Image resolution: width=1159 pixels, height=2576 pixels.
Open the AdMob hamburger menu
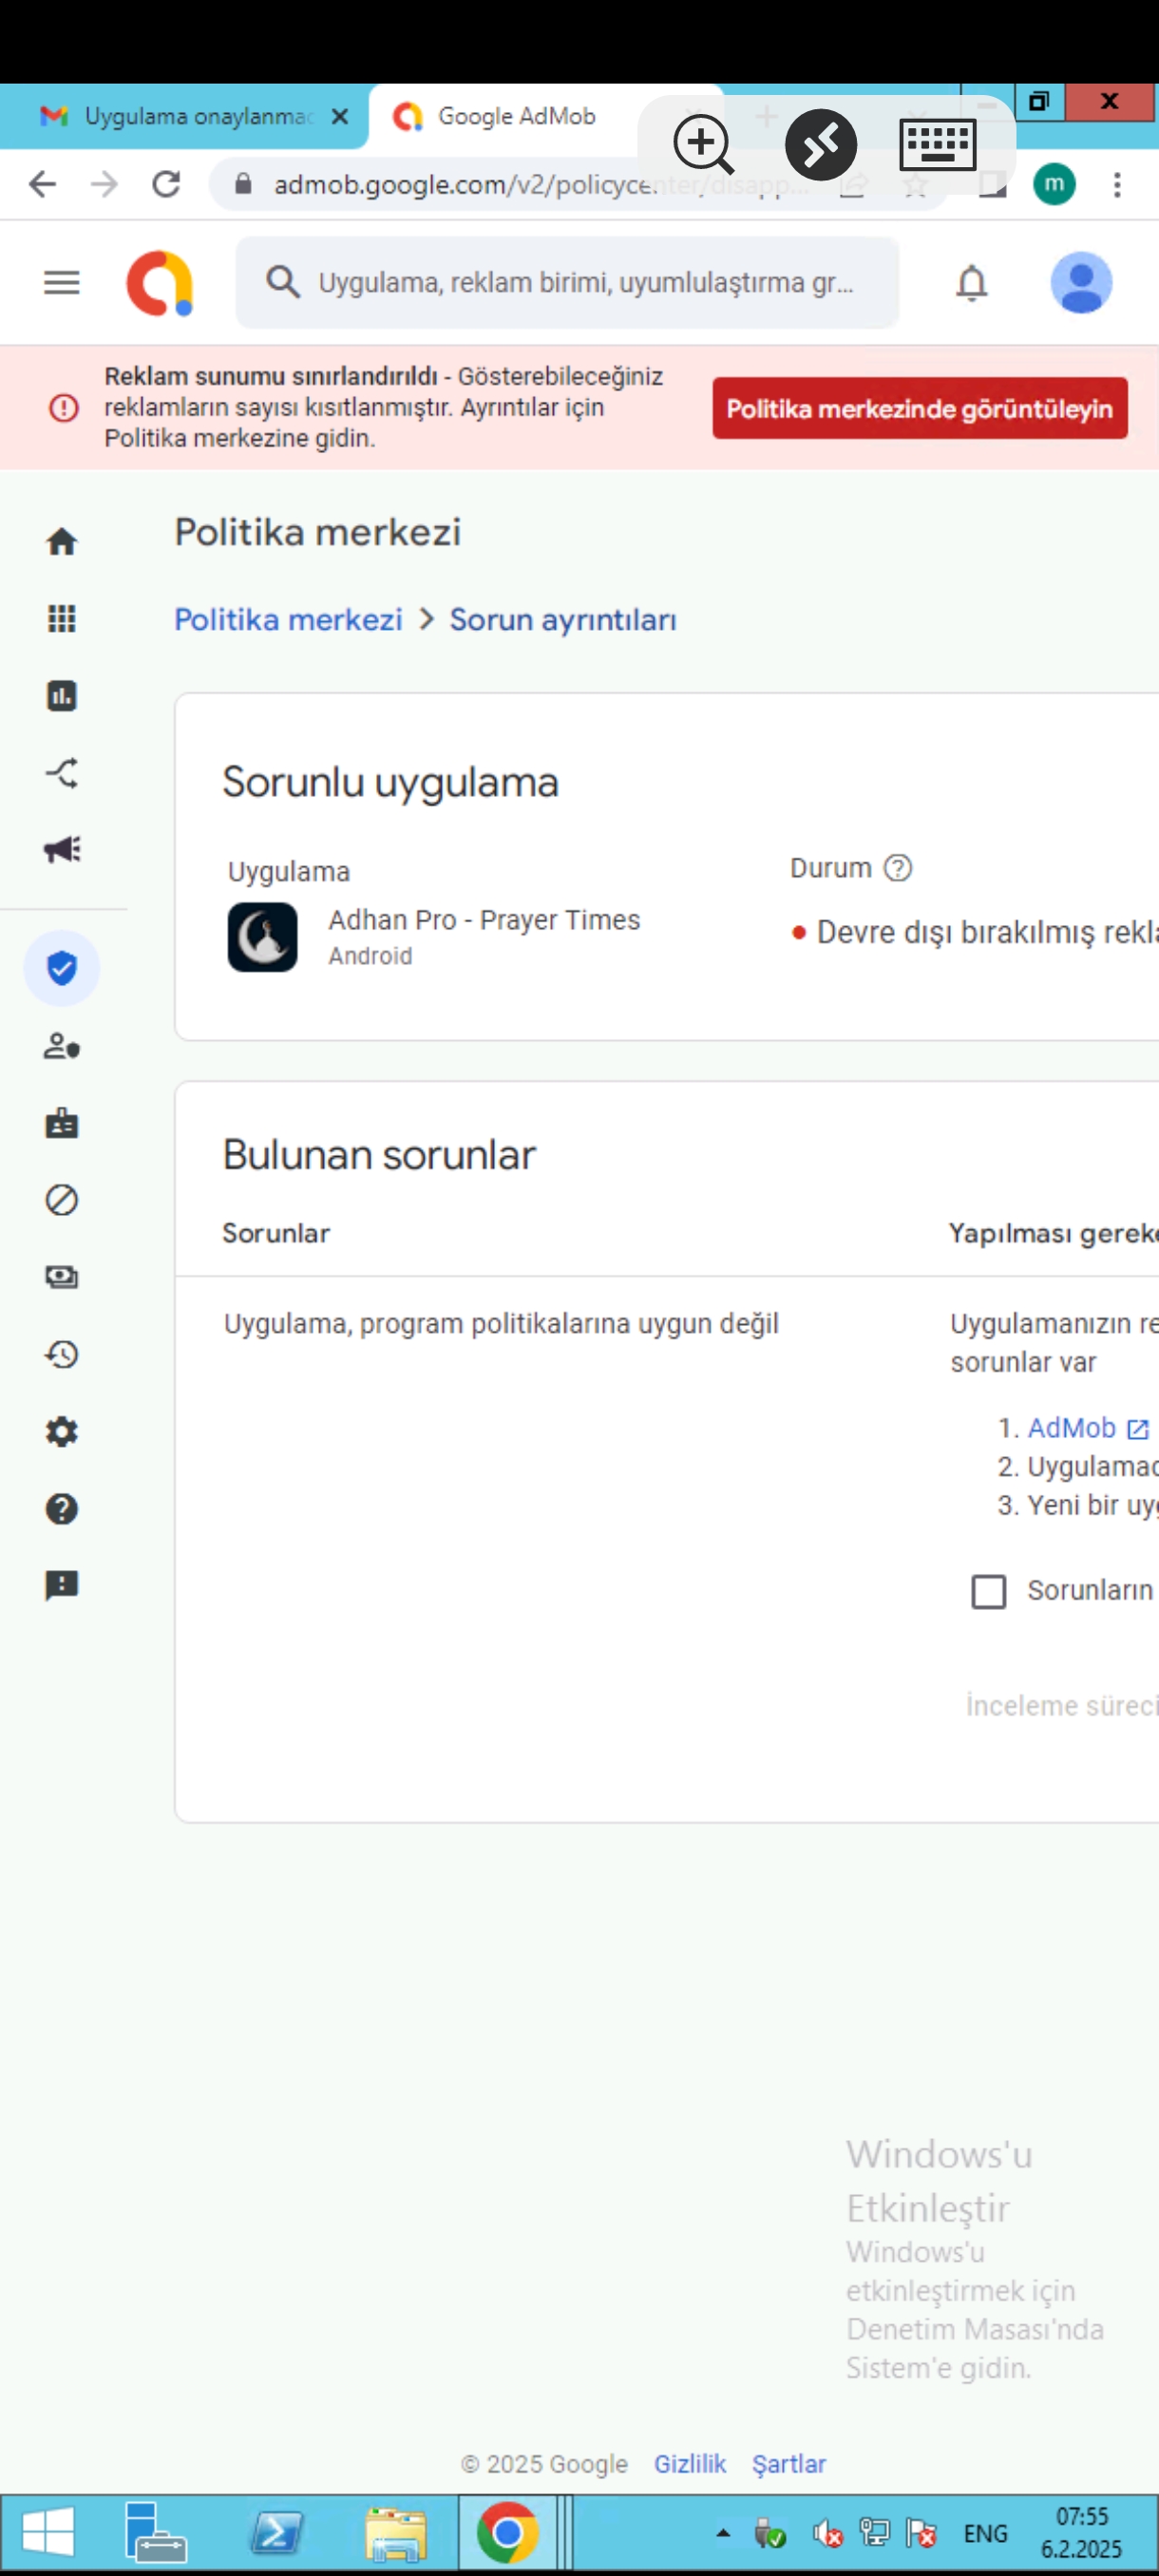click(62, 283)
